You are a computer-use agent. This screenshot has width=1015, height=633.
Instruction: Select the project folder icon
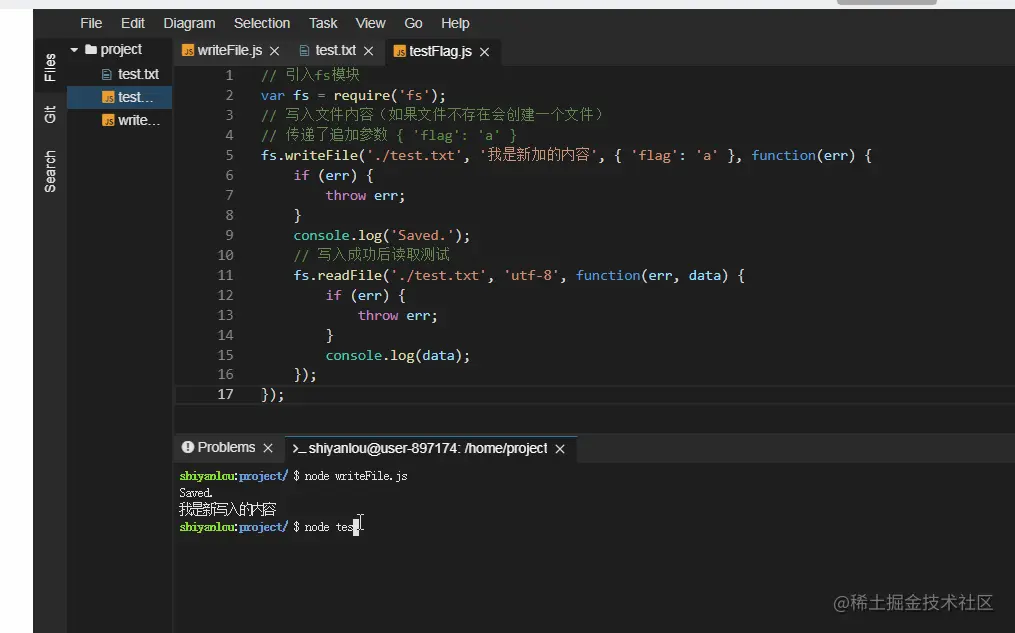point(91,49)
